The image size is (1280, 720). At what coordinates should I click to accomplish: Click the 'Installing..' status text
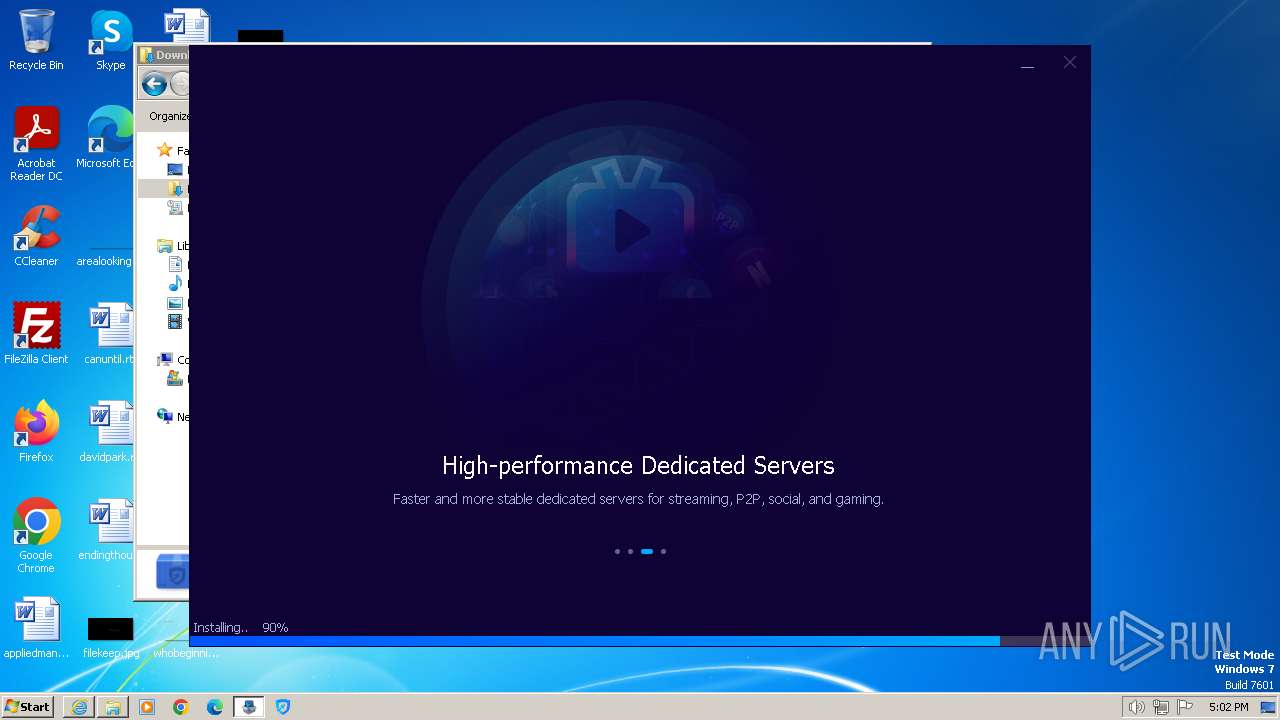220,628
